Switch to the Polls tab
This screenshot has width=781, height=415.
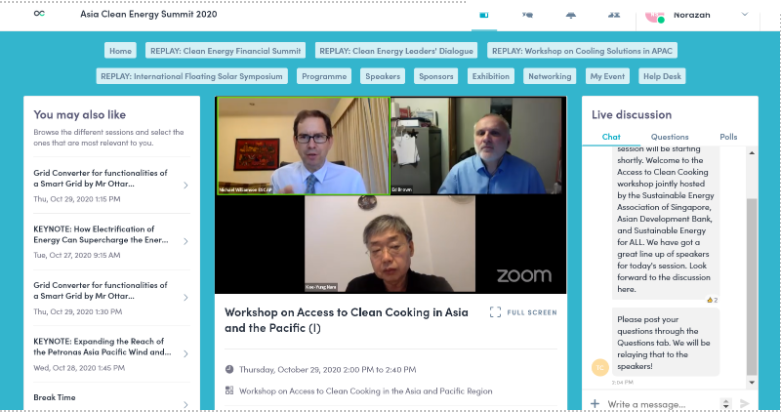click(x=728, y=137)
